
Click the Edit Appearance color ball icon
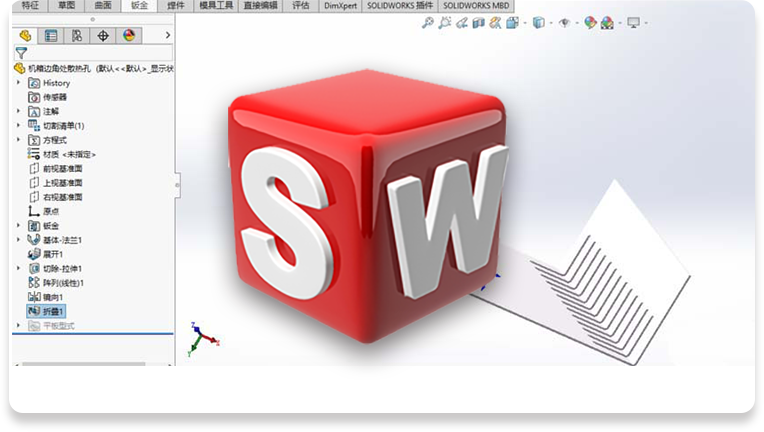click(590, 23)
